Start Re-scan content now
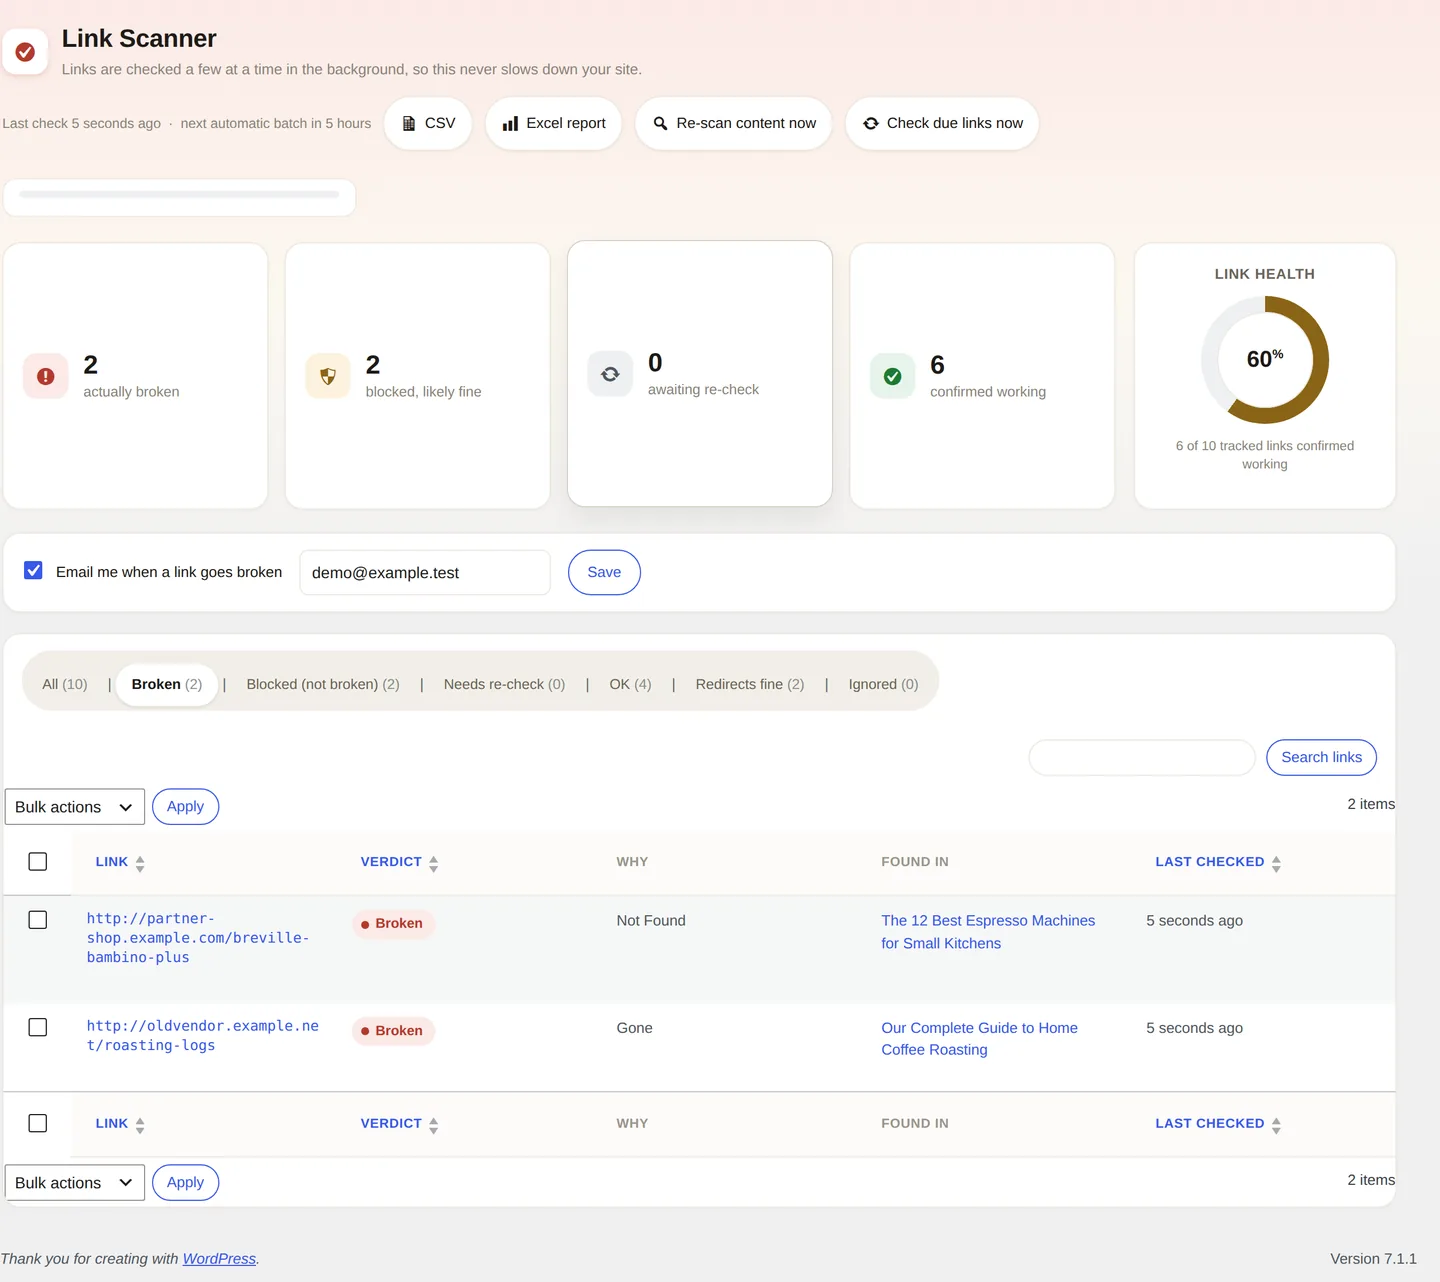Image resolution: width=1440 pixels, height=1282 pixels. 734,123
